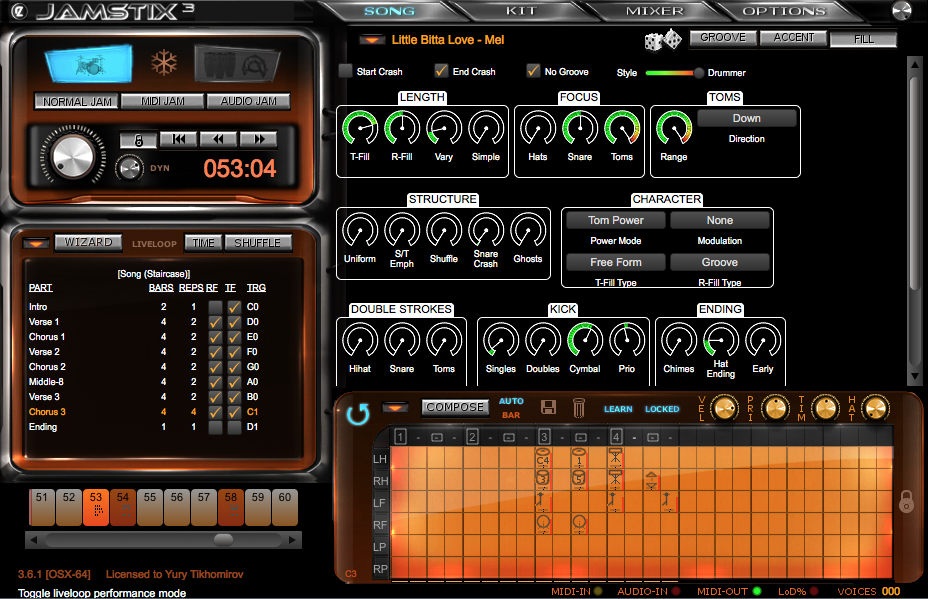Screen dimensions: 928x599
Task: Open the song WIZARD
Action: pyautogui.click(x=88, y=242)
